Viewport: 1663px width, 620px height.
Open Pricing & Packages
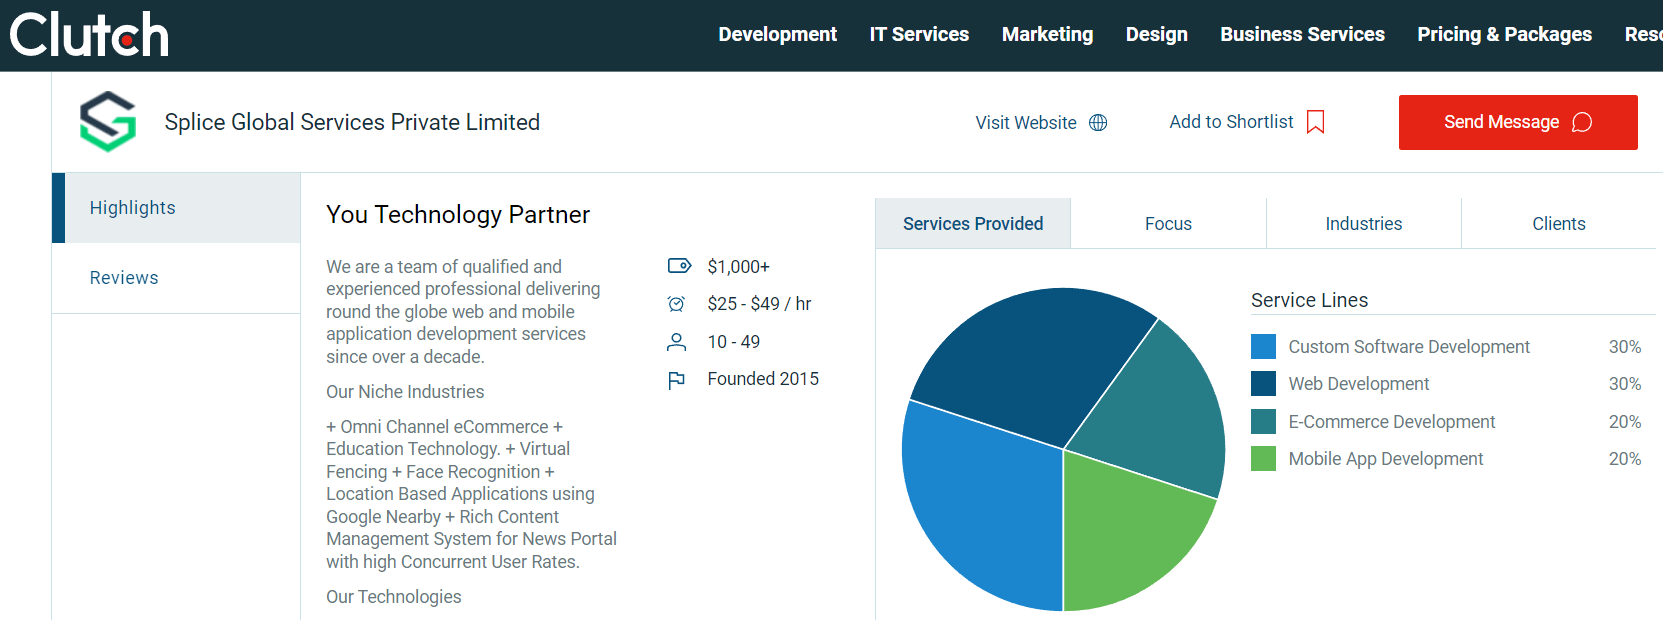click(x=1504, y=35)
